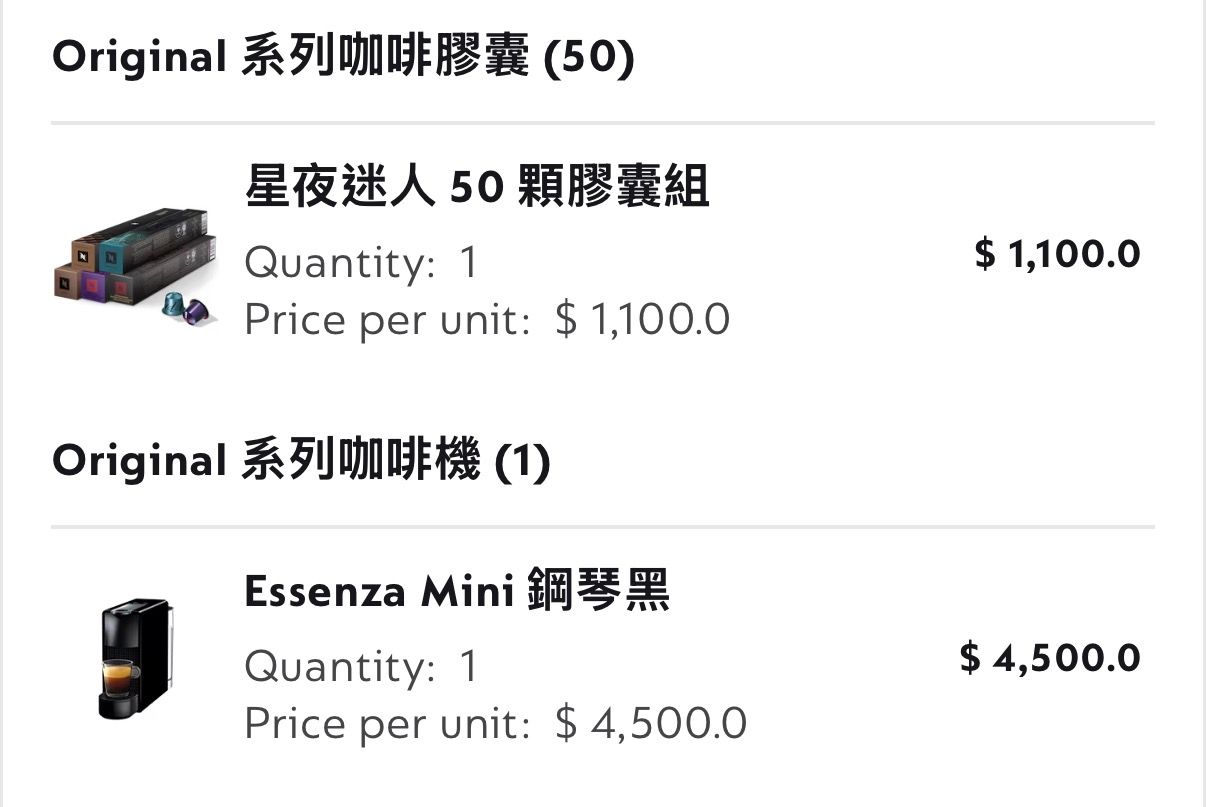
Task: Tap the purple capsule in product image
Action: coord(198,311)
